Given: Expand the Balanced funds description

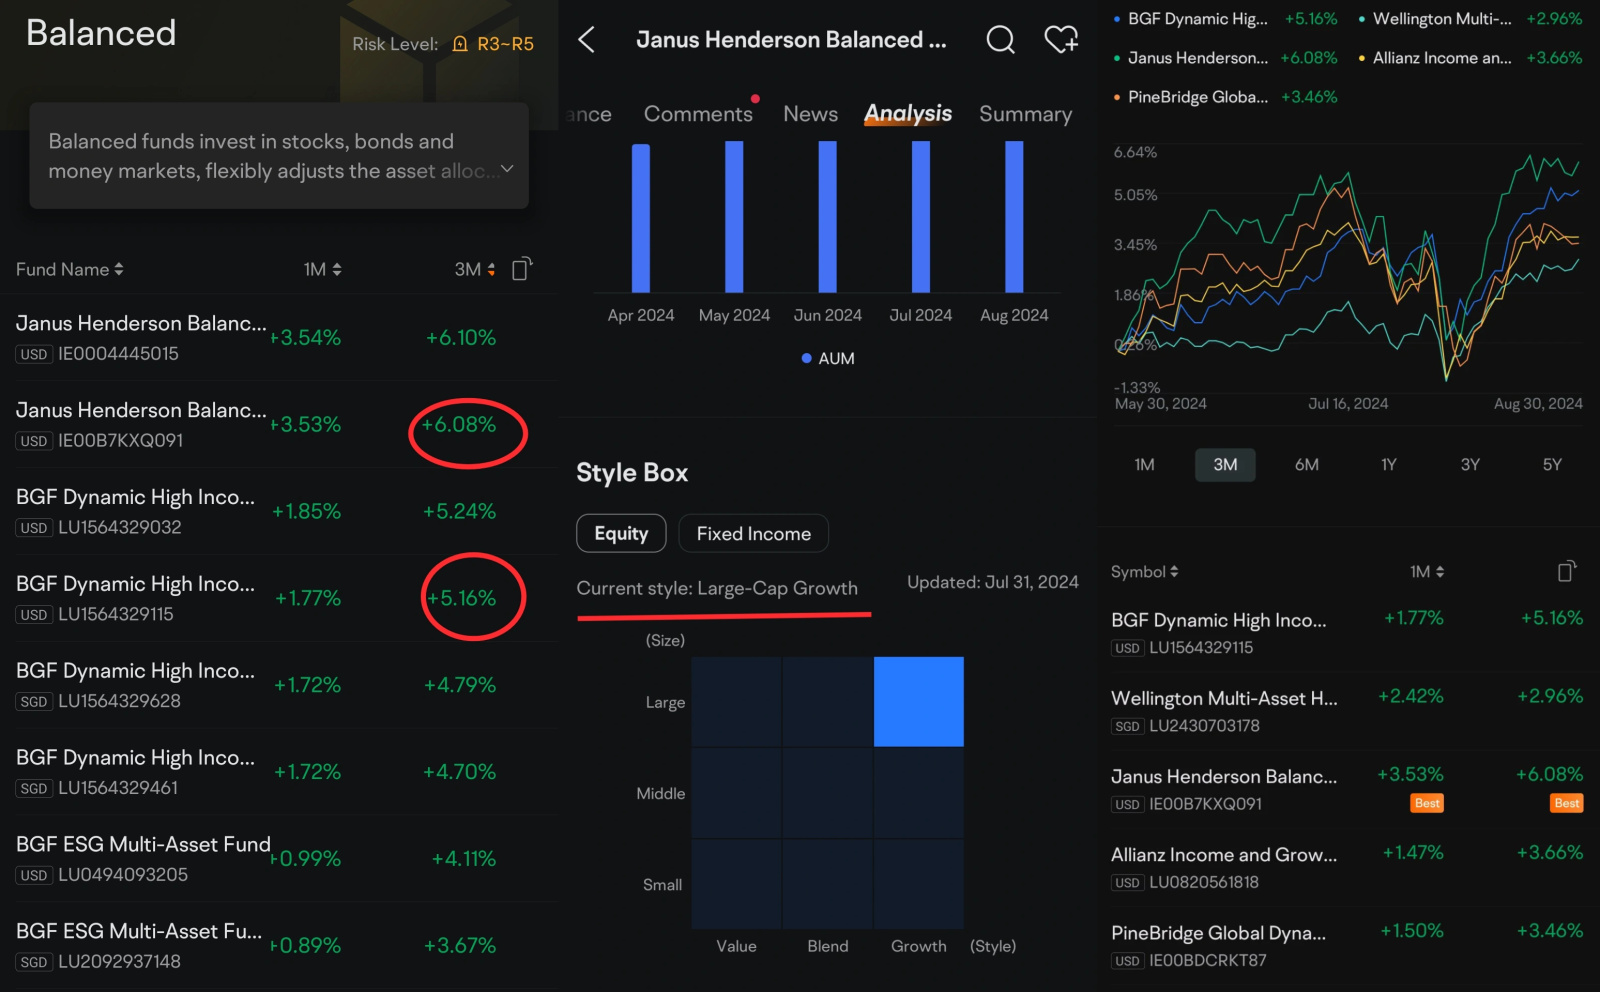Looking at the screenshot, I should click(x=507, y=169).
